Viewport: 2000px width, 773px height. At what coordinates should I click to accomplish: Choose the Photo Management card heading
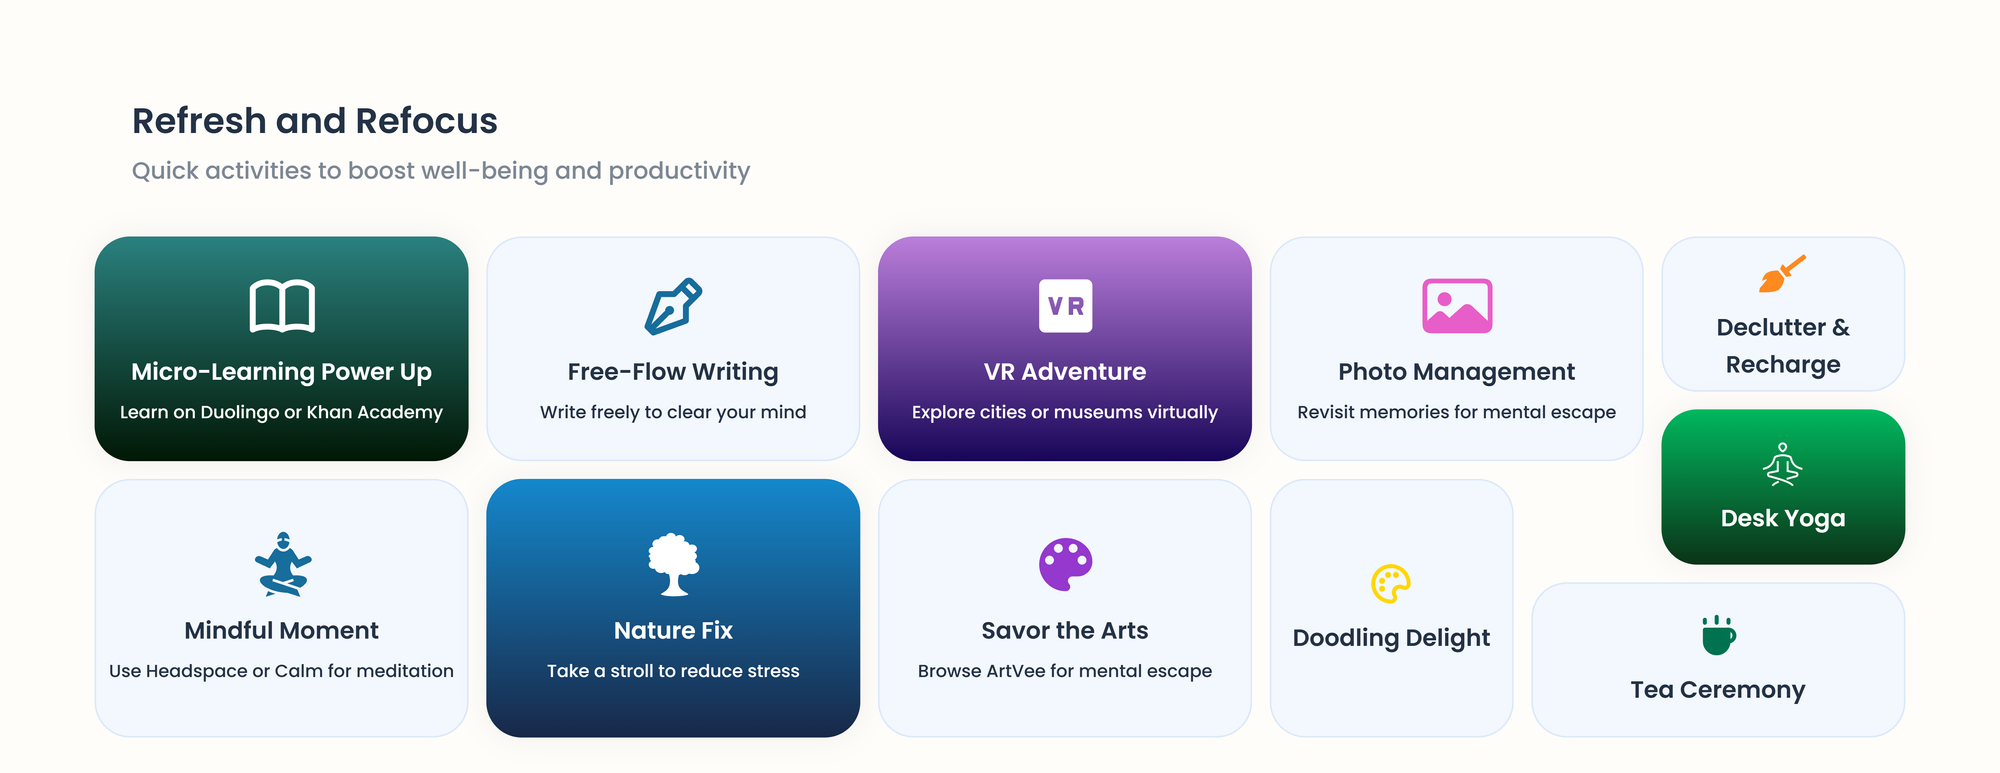[1457, 372]
